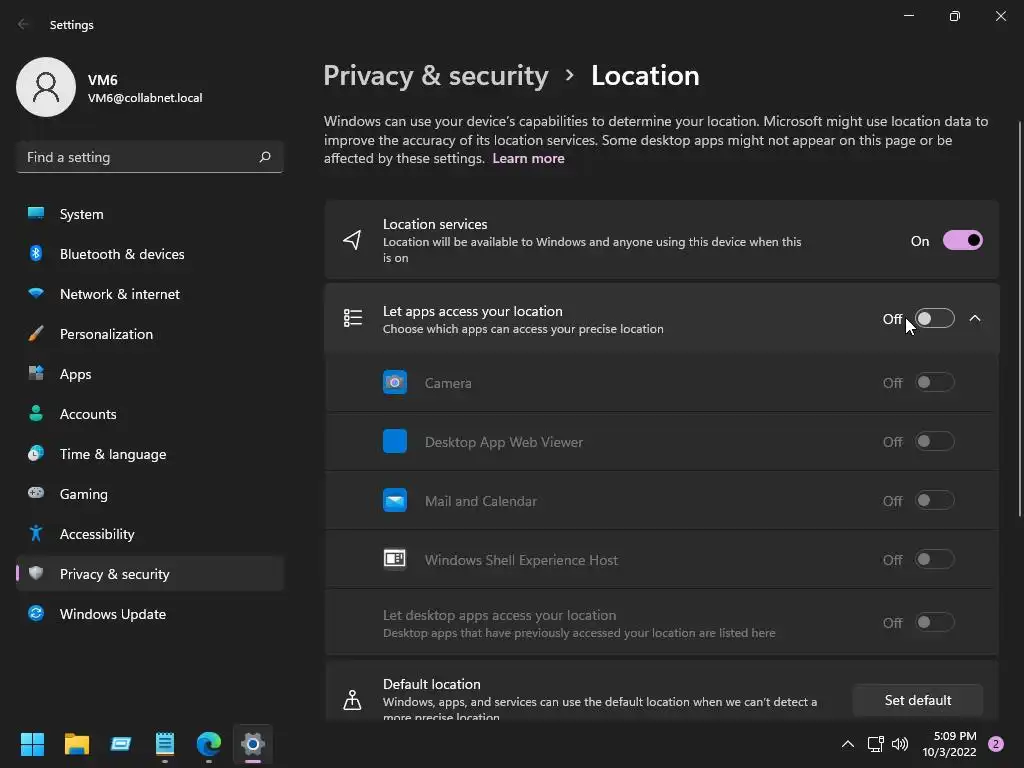Turn off Location services toggle
The image size is (1024, 768).
(x=962, y=241)
